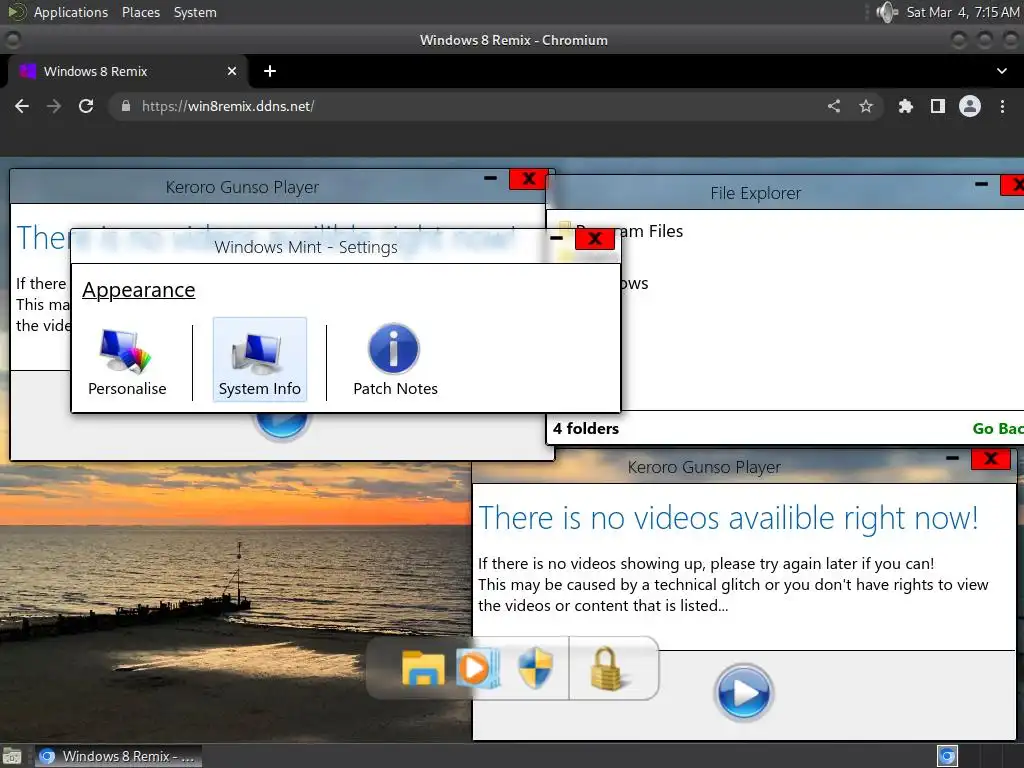Open the security shield dock icon
The image size is (1024, 768).
coord(536,668)
